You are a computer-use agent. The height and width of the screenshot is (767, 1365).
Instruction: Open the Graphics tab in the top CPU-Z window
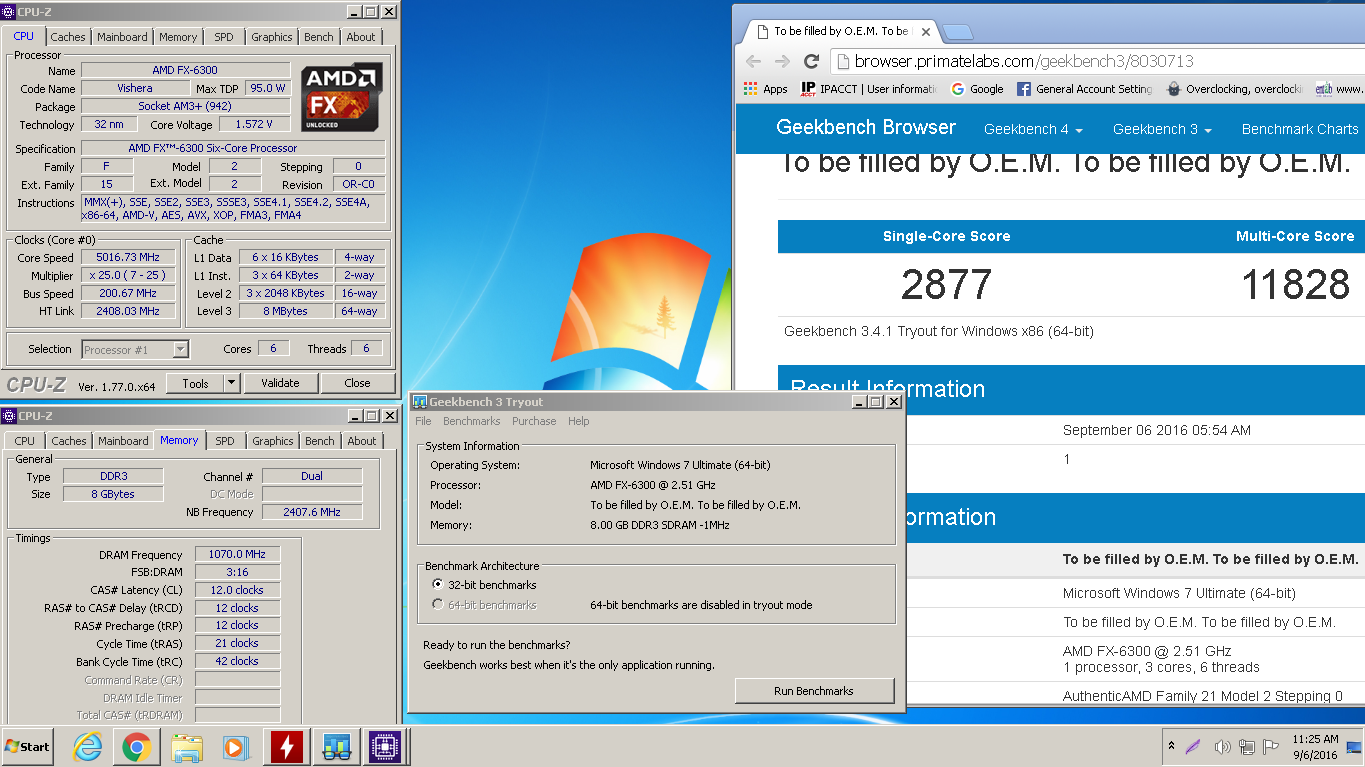pos(272,37)
